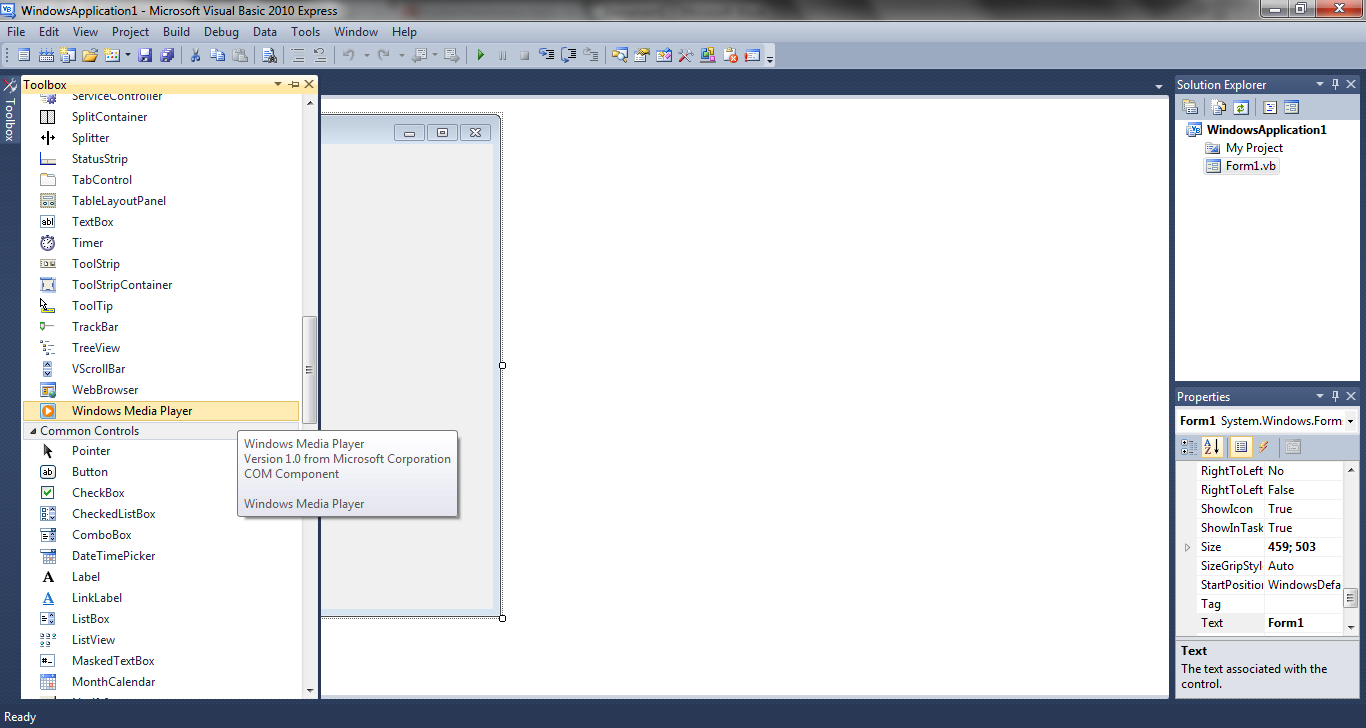Click Show All Files in Solution Explorer
This screenshot has width=1366, height=728.
pyautogui.click(x=1218, y=107)
